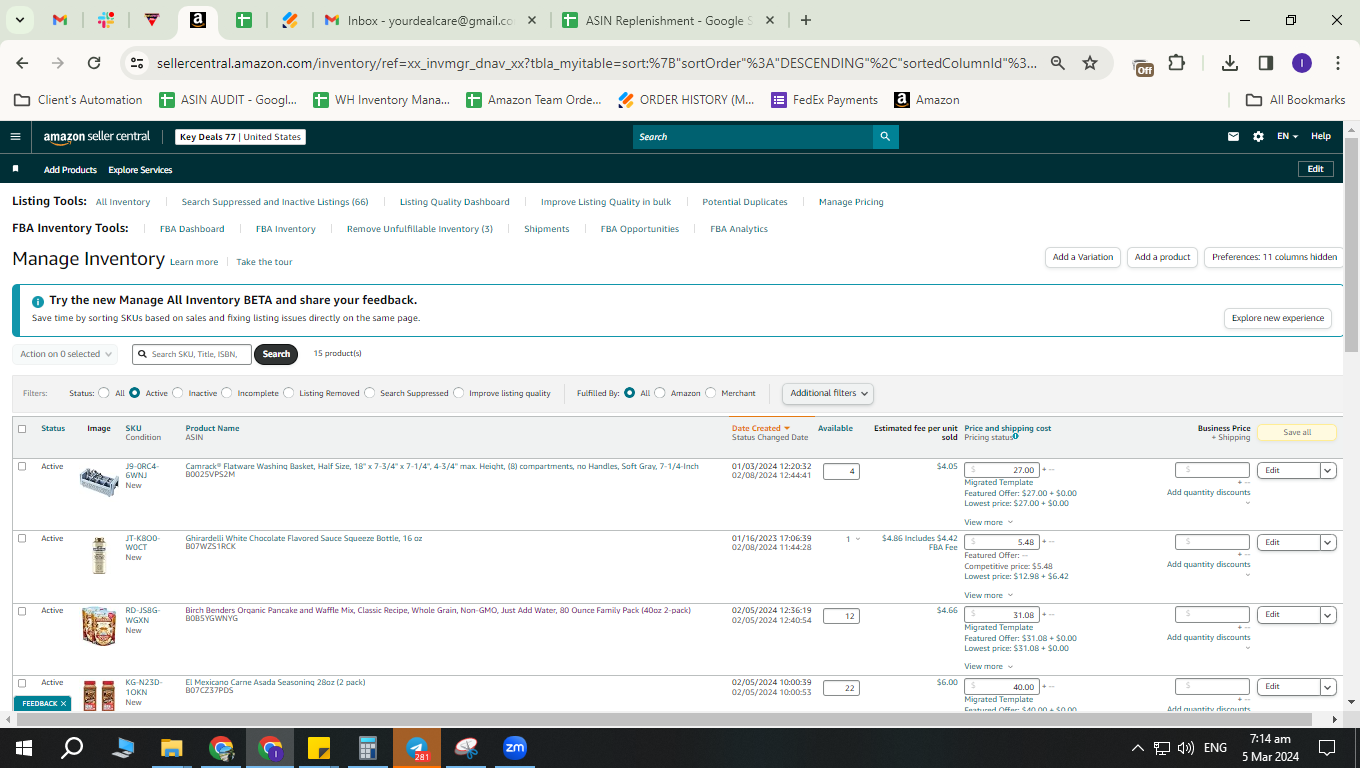Click the magnifier search button in Seller Central header
The height and width of the screenshot is (768, 1360).
coord(885,137)
